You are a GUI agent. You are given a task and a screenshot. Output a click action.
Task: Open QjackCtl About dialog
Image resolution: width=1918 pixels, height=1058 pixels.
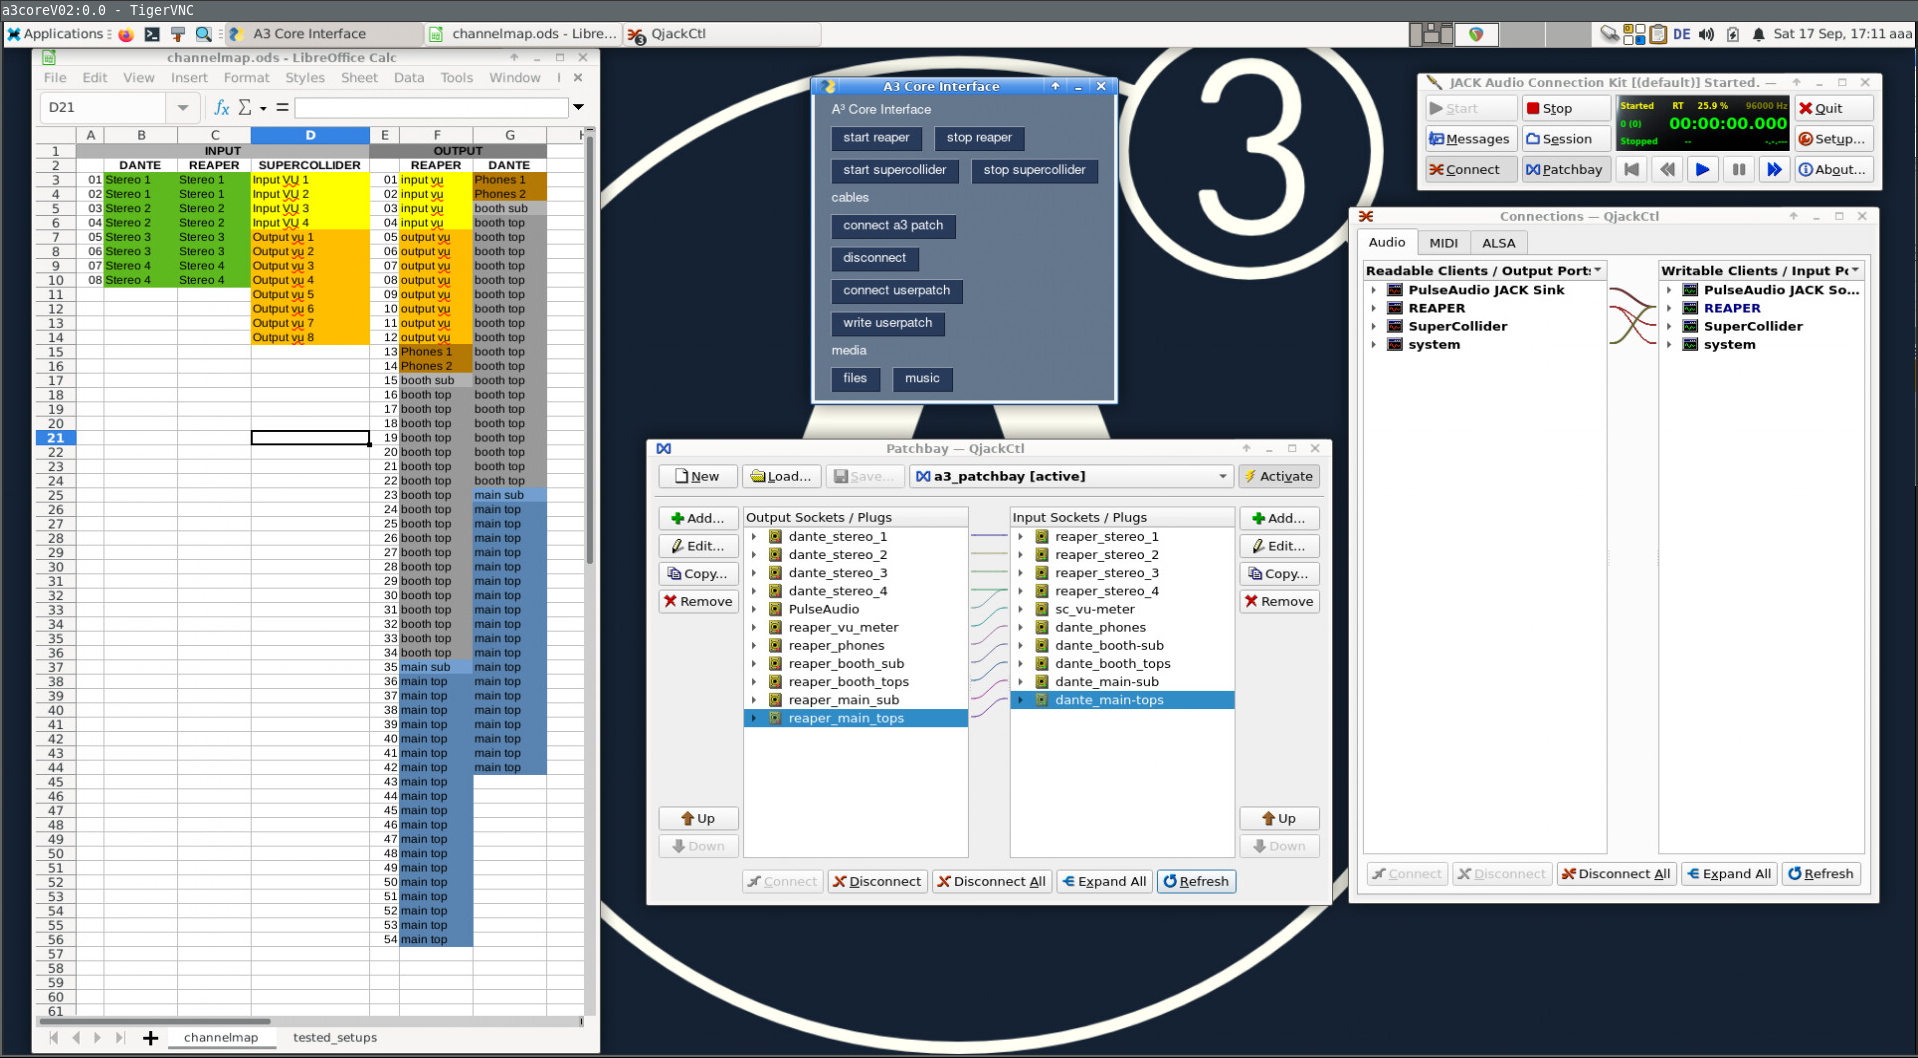pyautogui.click(x=1834, y=169)
